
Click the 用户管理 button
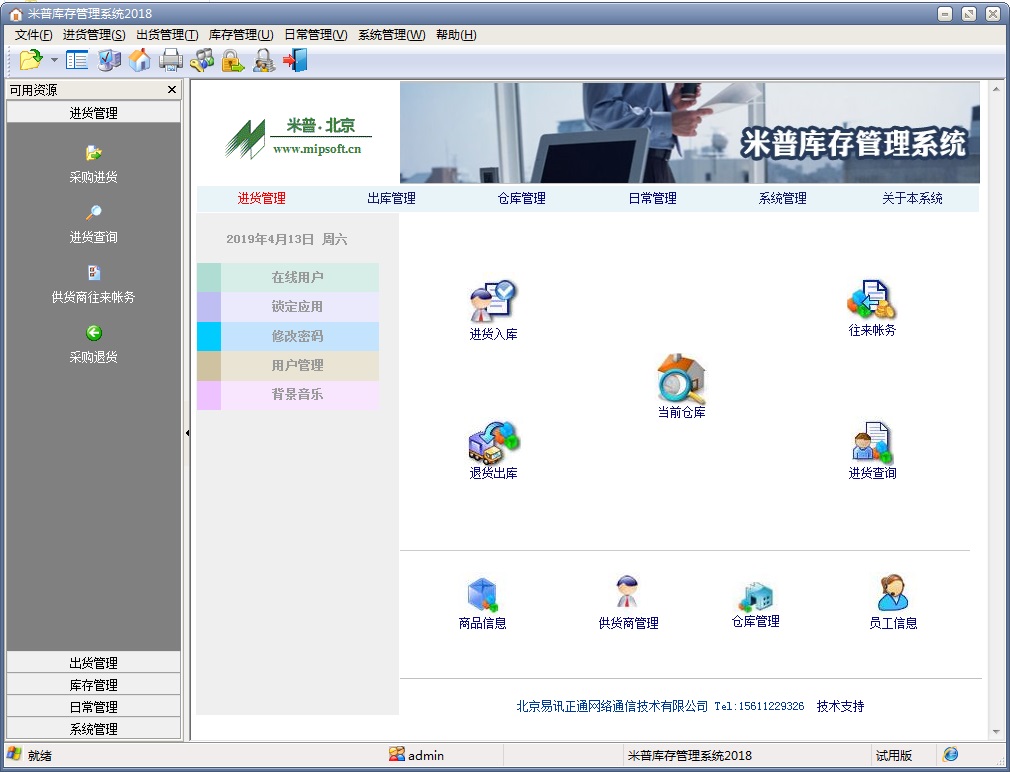pyautogui.click(x=288, y=365)
